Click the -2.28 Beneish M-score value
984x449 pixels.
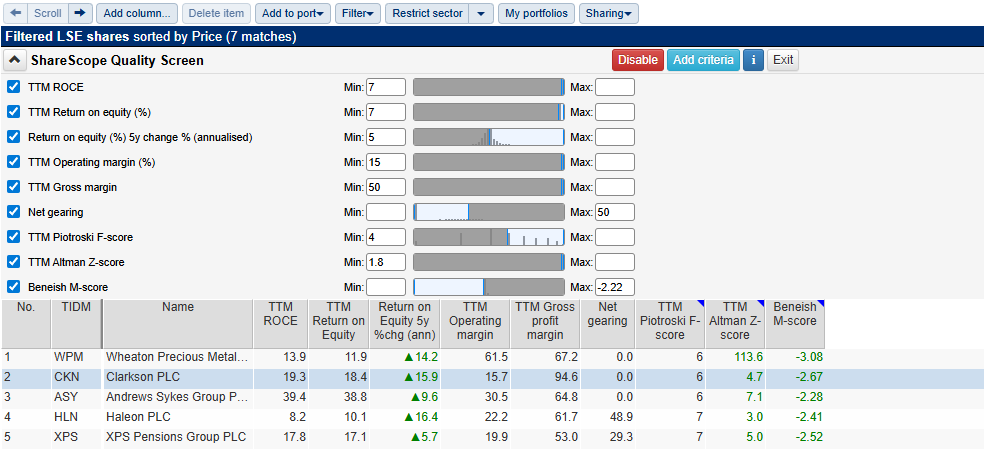[x=809, y=398]
